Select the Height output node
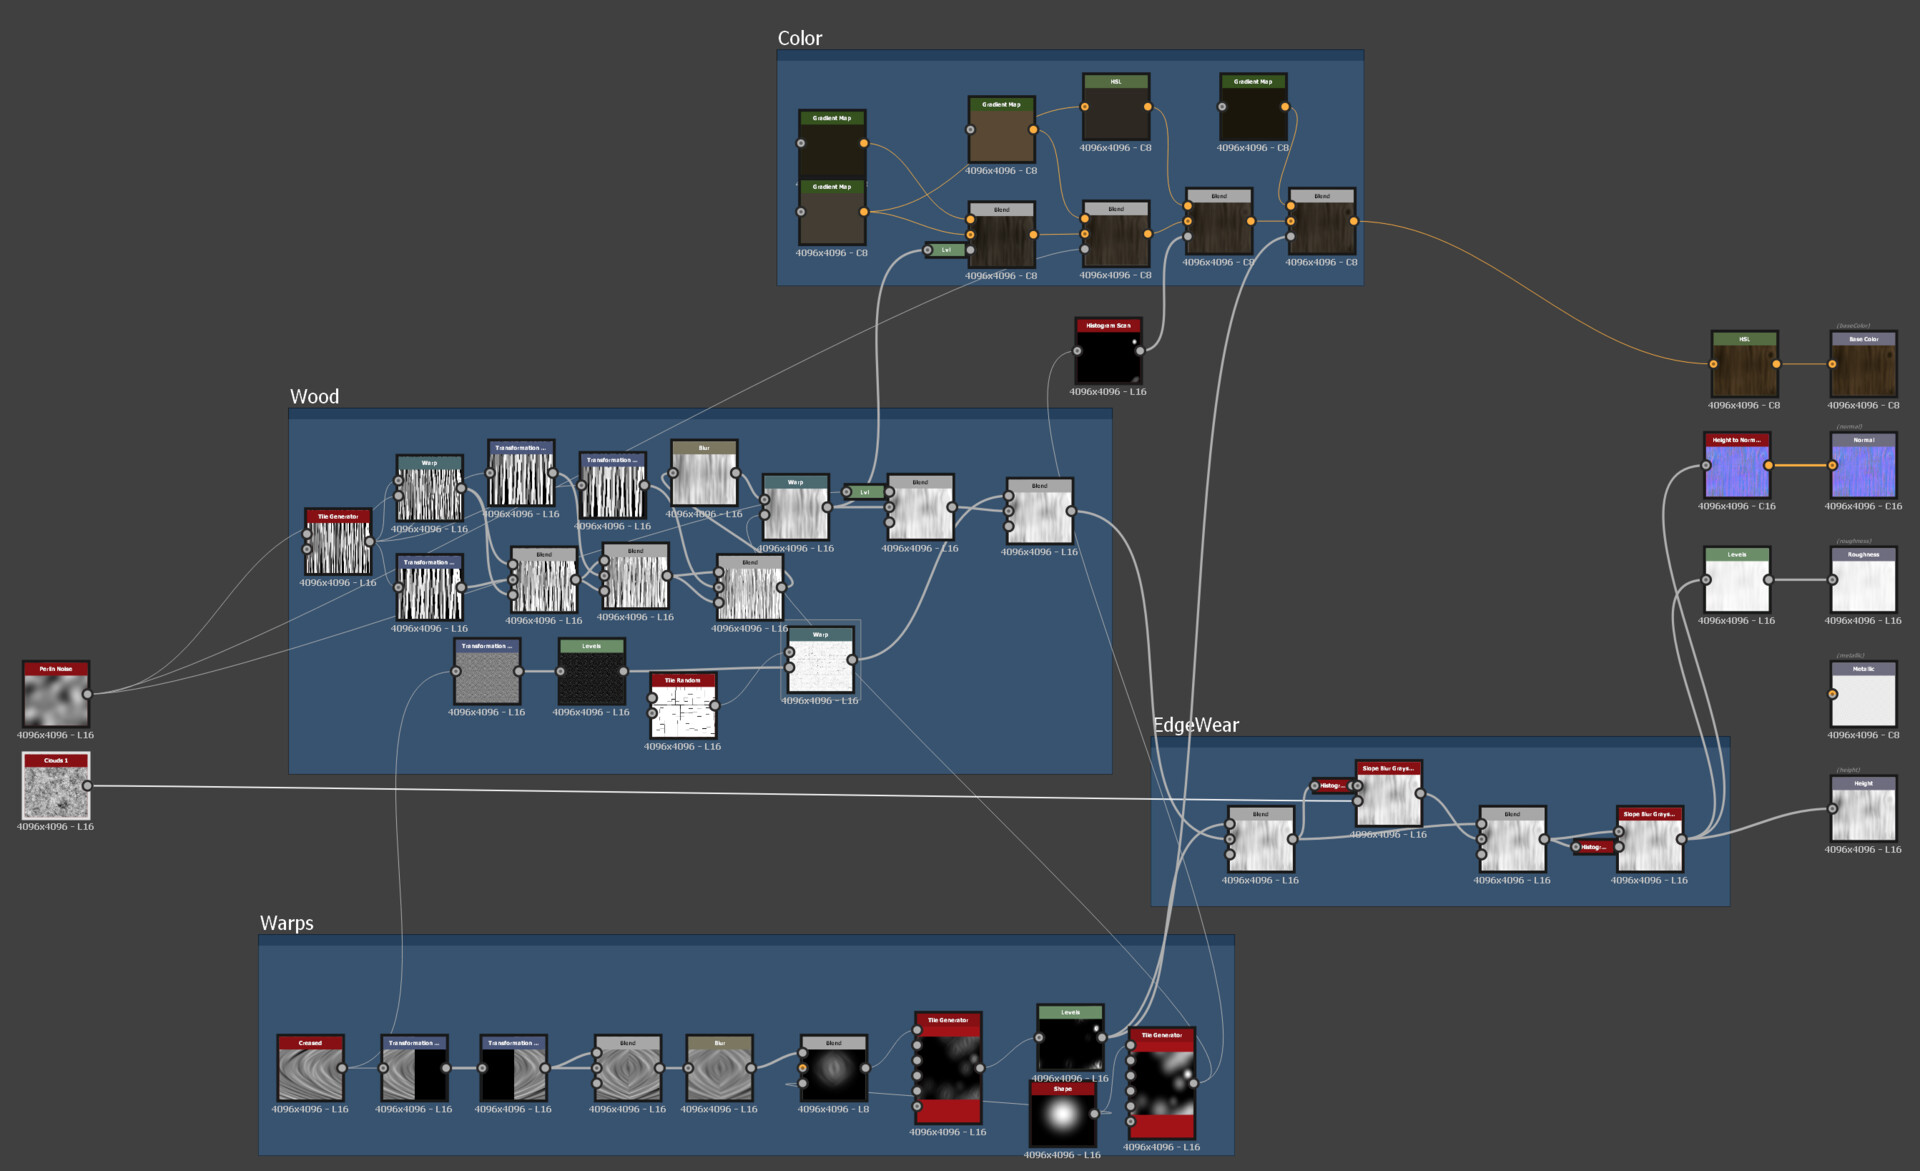 (1863, 809)
